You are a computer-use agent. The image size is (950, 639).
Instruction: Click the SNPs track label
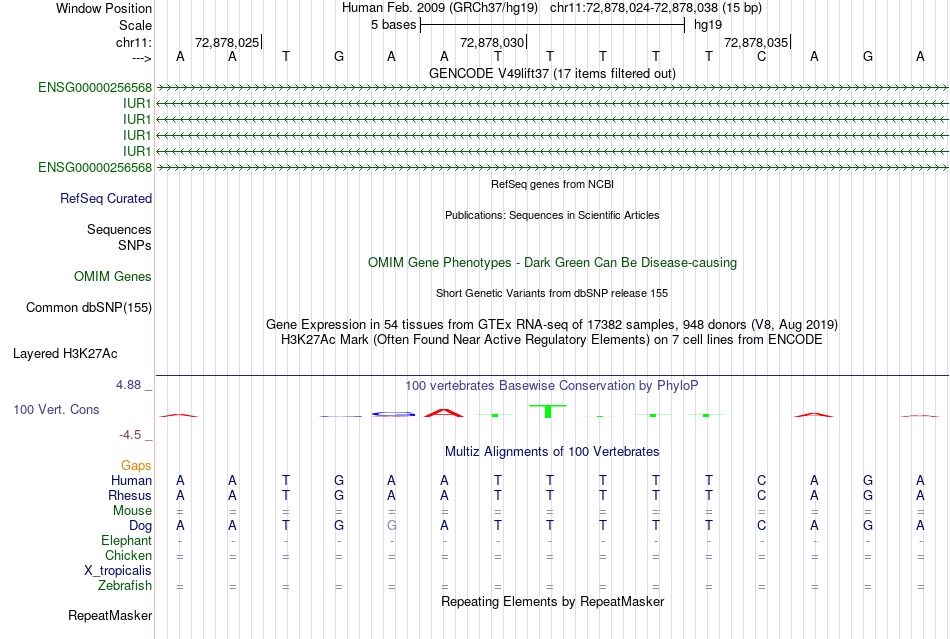(135, 245)
